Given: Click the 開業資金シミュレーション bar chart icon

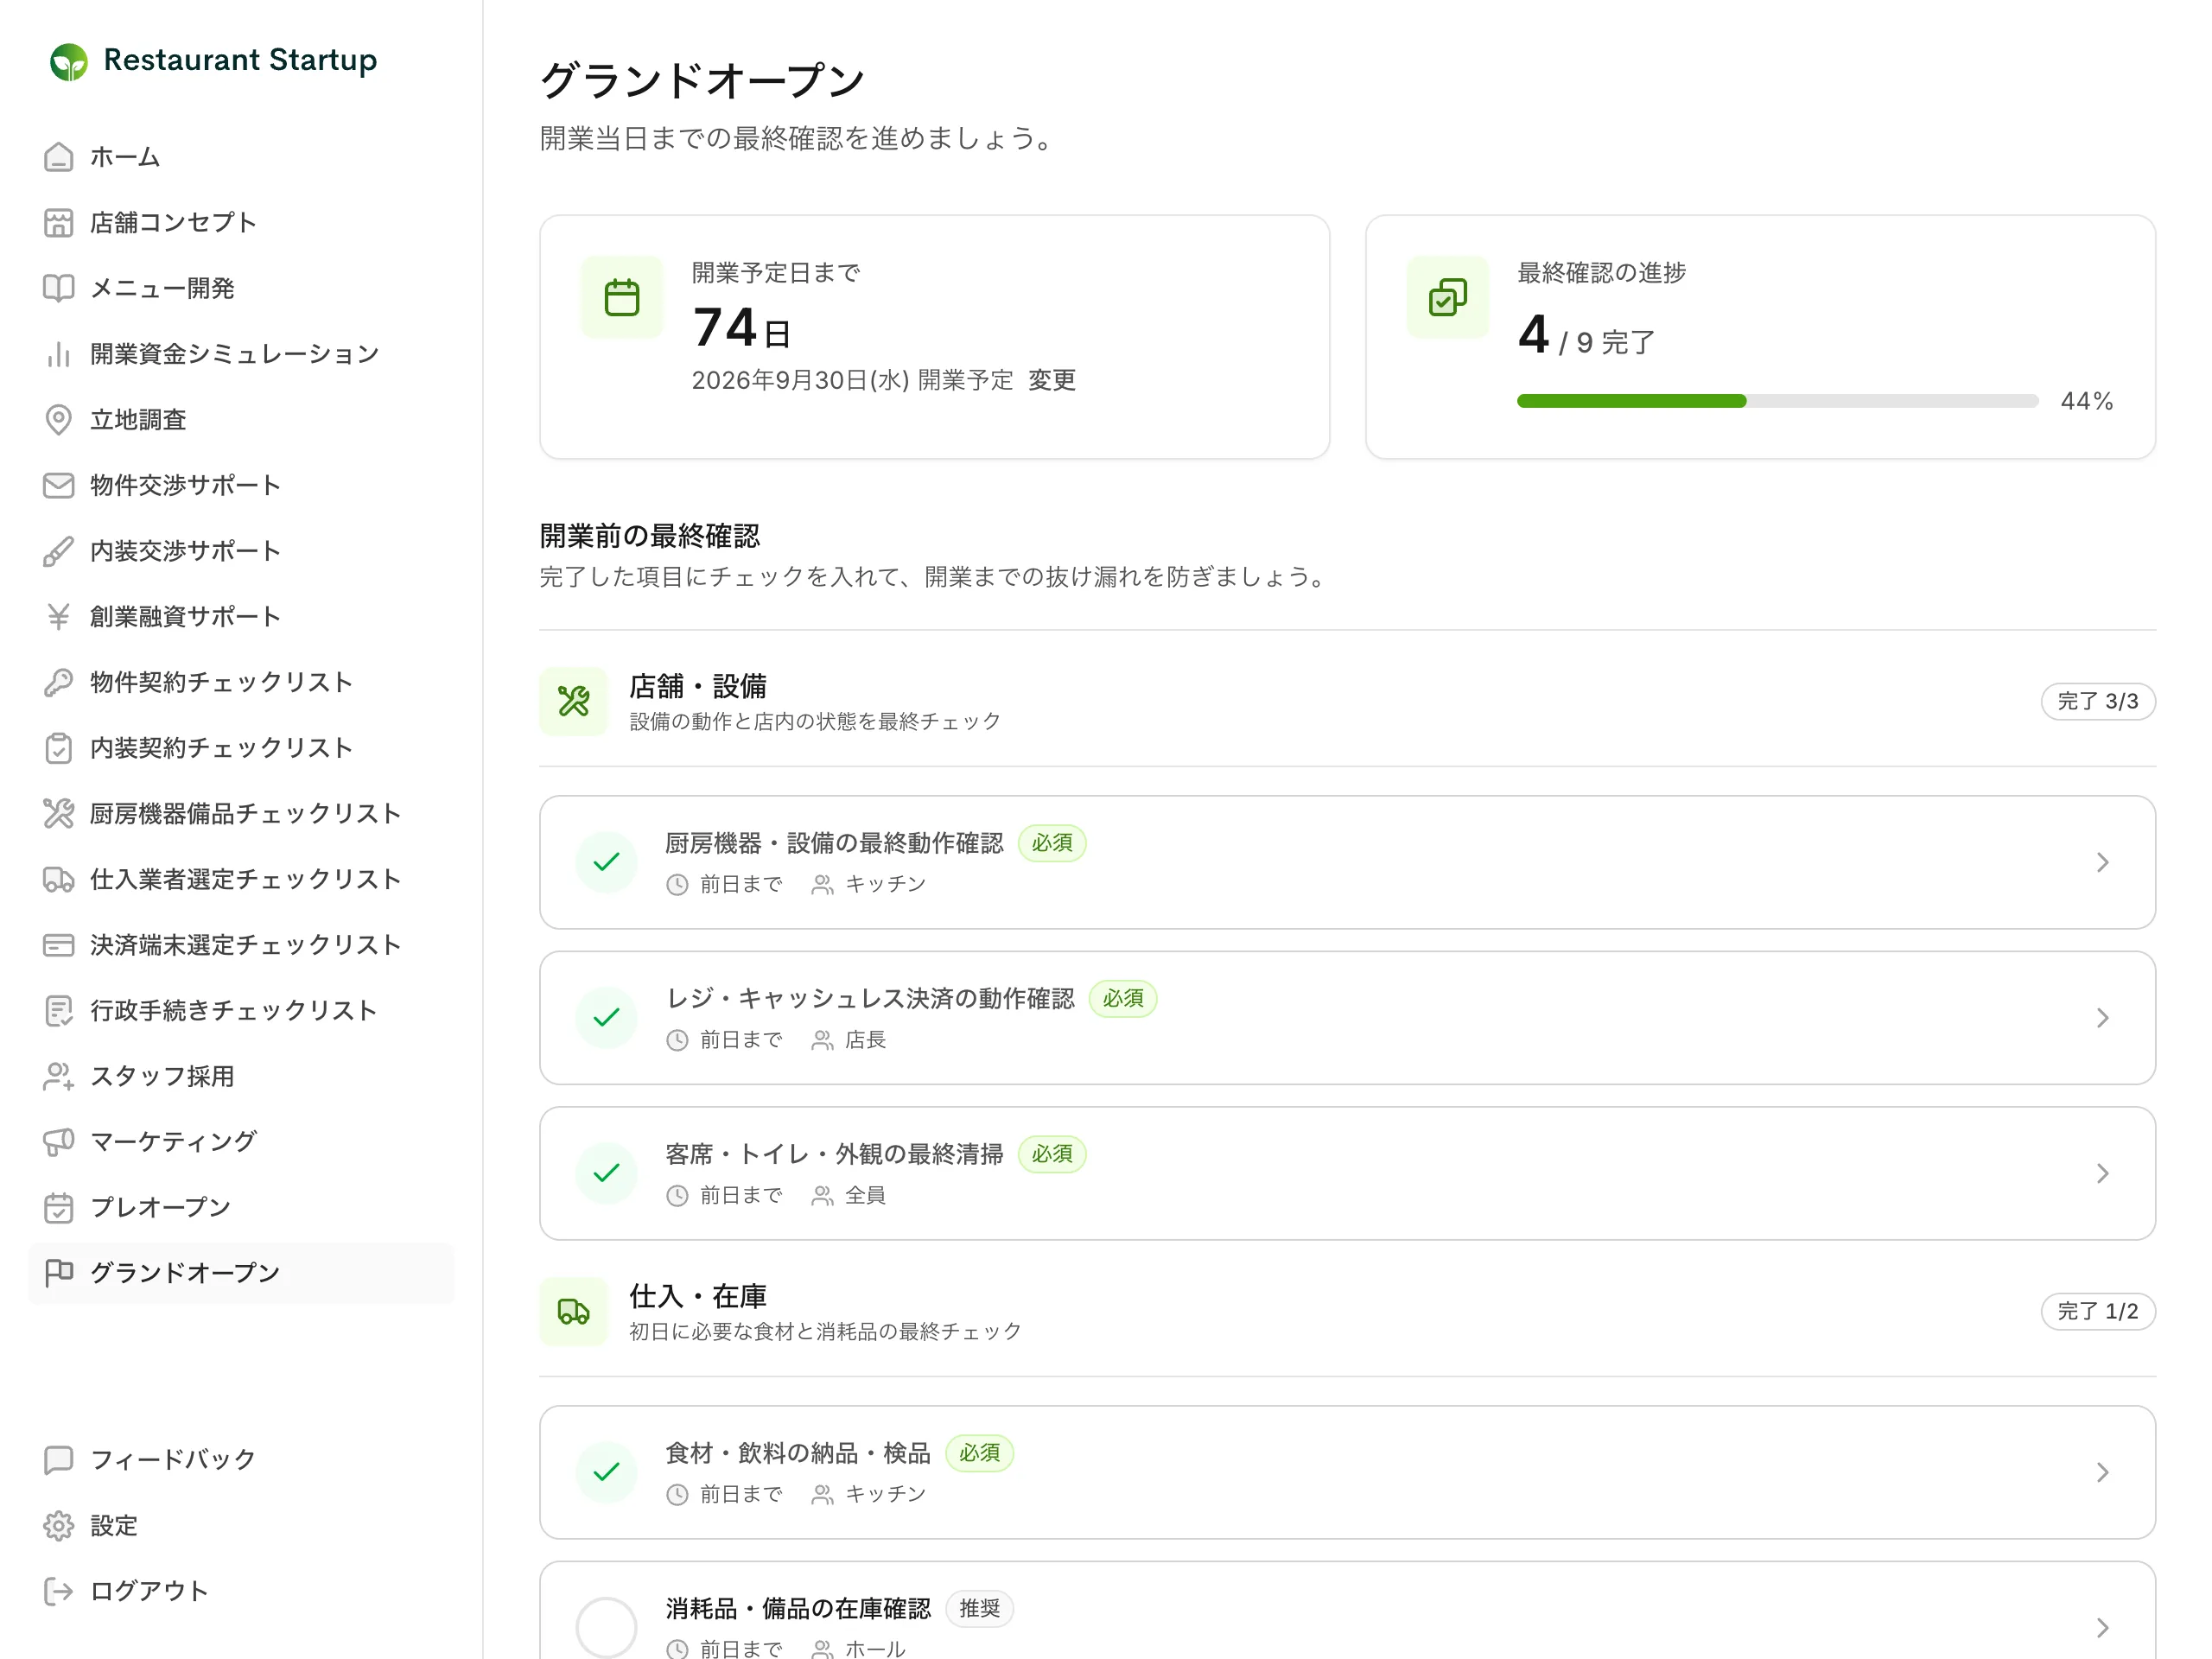Looking at the screenshot, I should point(58,354).
